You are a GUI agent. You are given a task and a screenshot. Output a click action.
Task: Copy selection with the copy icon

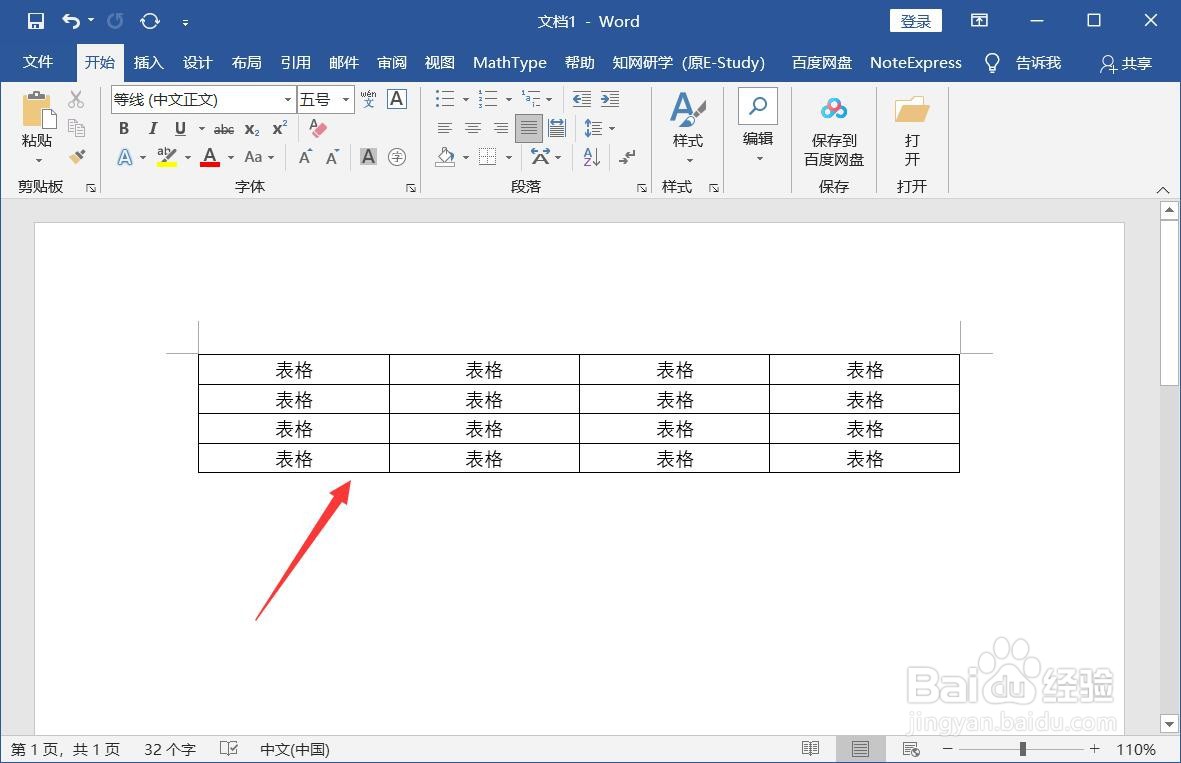[x=76, y=127]
